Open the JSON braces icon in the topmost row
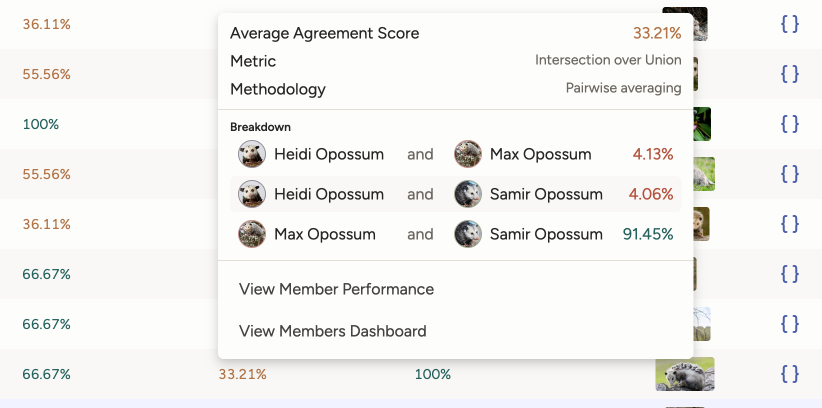Image resolution: width=822 pixels, height=408 pixels. [x=790, y=24]
